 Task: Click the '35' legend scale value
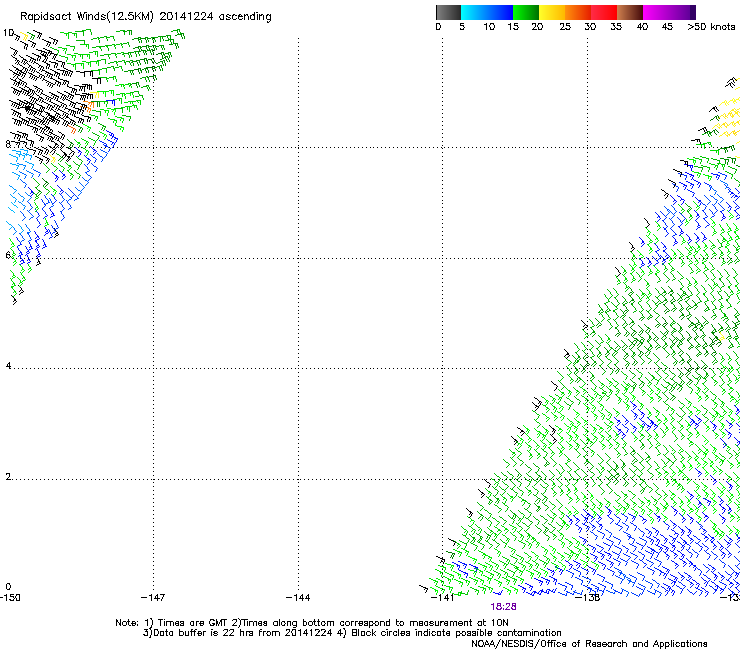click(616, 27)
